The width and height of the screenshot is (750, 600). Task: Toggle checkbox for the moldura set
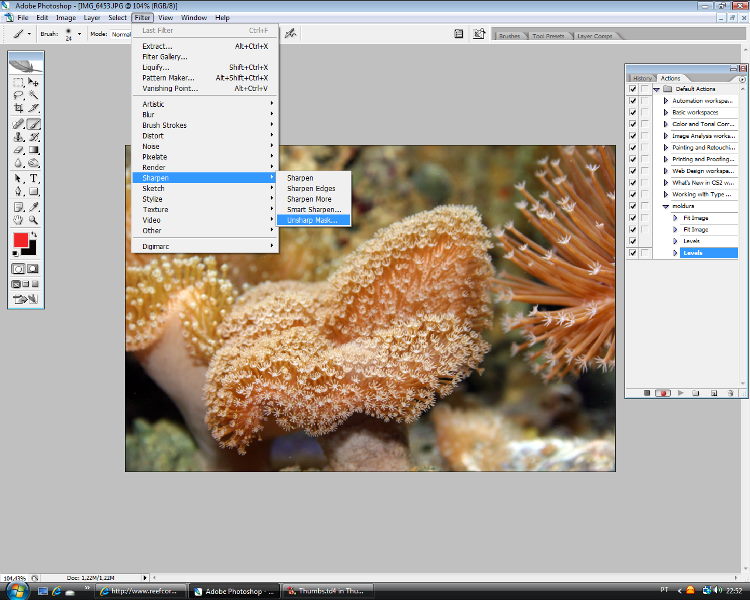point(632,206)
